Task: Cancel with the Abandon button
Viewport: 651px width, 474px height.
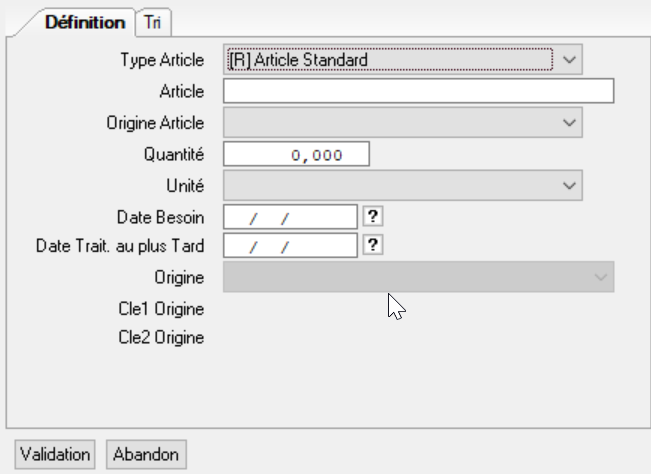Action: pyautogui.click(x=146, y=454)
